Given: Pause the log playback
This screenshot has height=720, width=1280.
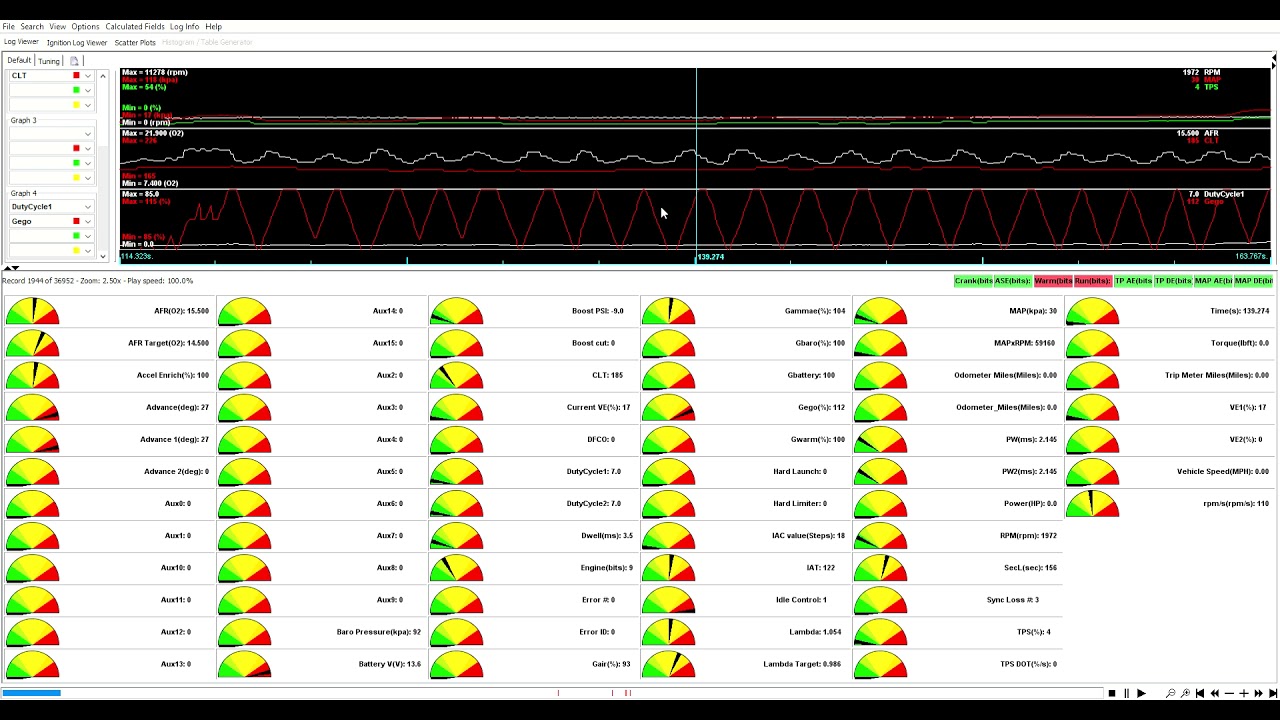Looking at the screenshot, I should pos(1126,693).
